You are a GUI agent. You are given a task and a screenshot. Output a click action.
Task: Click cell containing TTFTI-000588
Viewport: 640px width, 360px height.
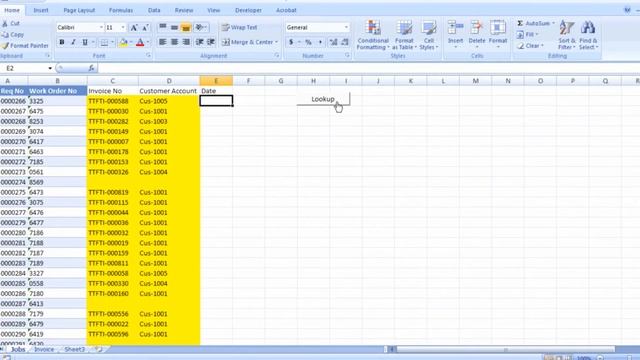112,101
